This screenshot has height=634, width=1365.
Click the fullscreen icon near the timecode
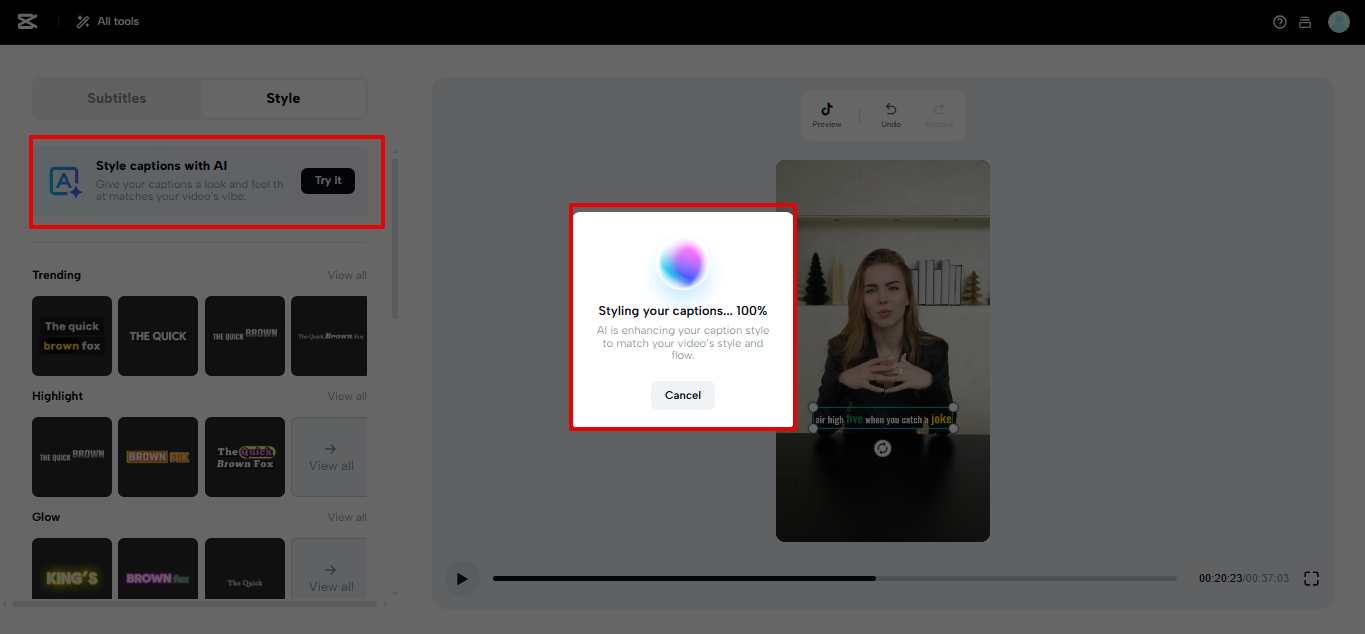tap(1311, 578)
